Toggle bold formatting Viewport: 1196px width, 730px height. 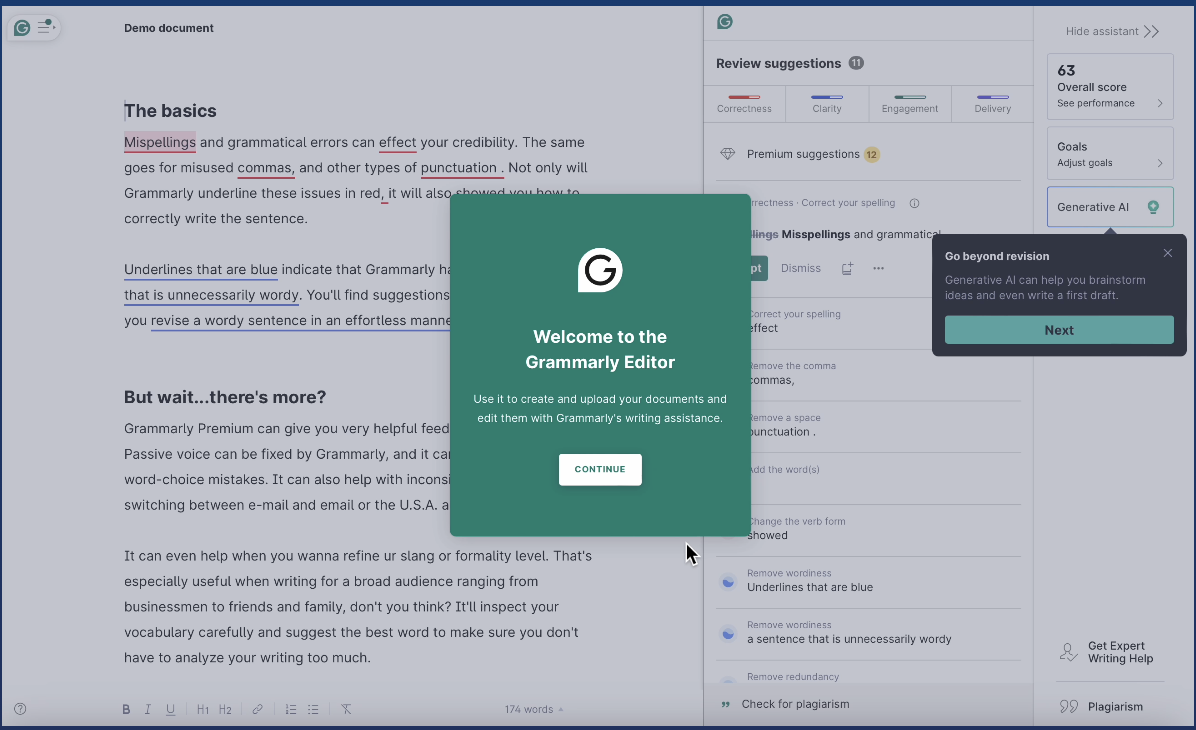click(x=126, y=709)
